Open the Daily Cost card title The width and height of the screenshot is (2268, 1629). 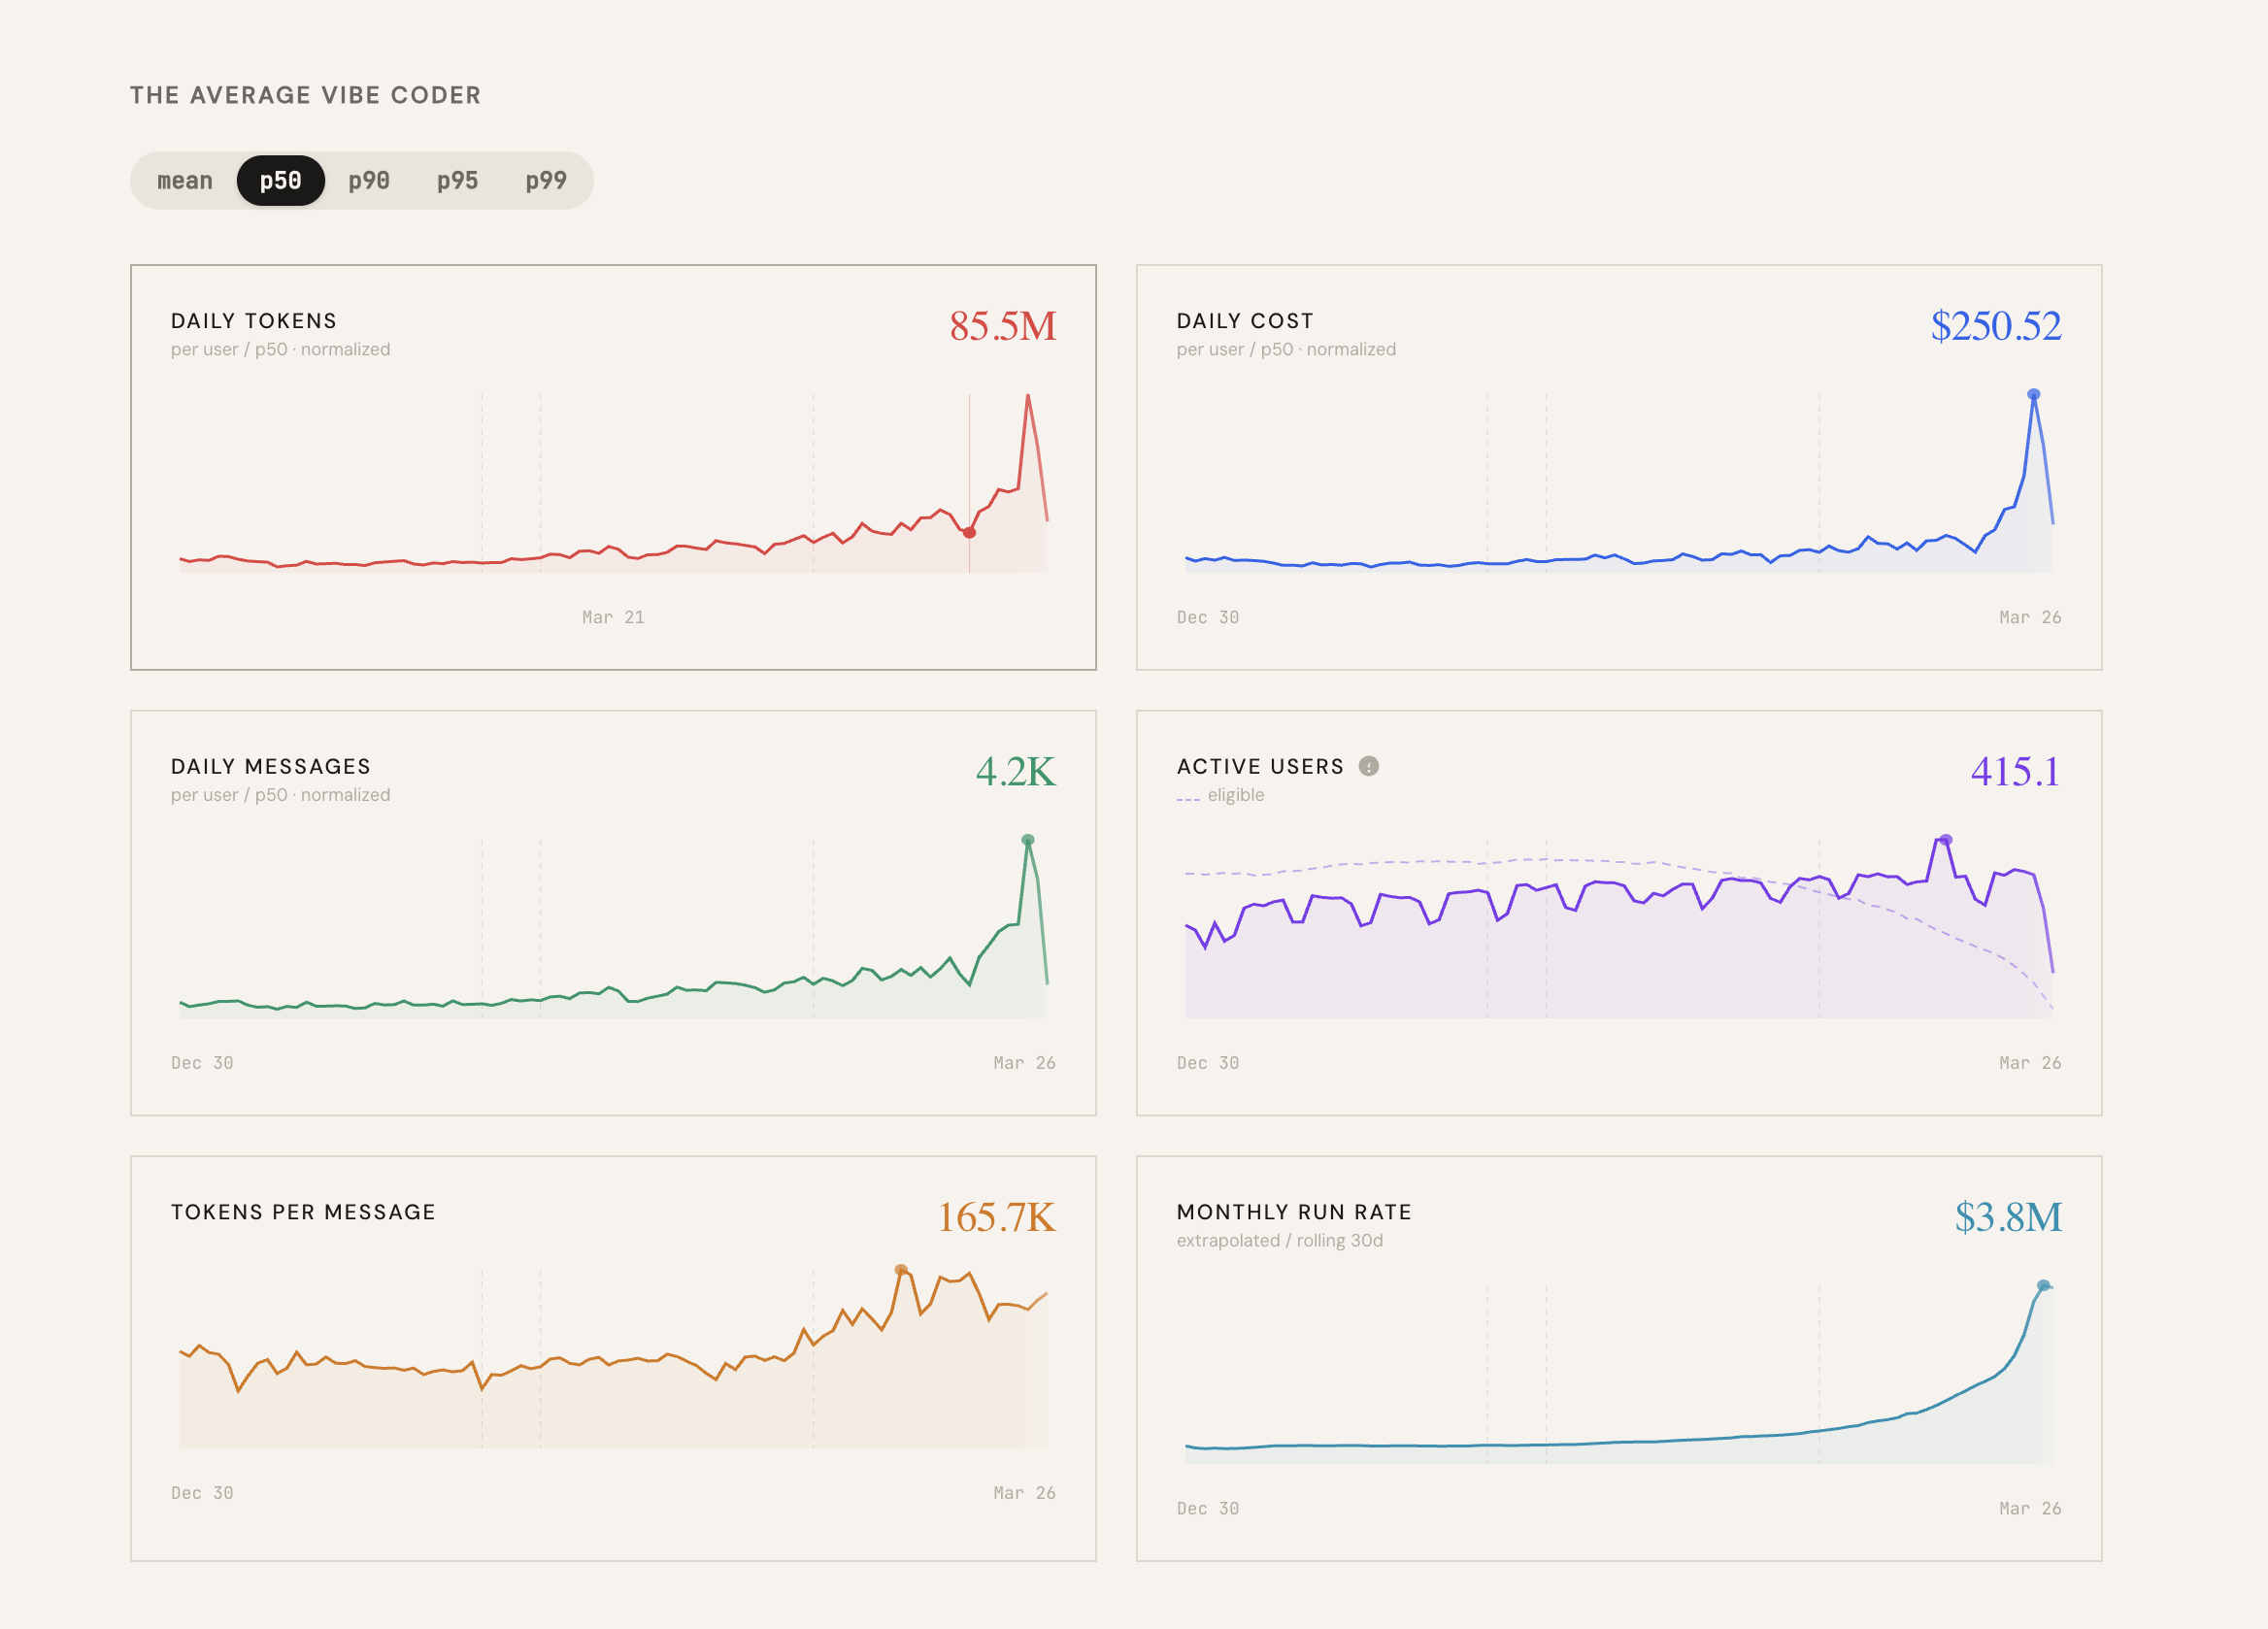coord(1245,321)
